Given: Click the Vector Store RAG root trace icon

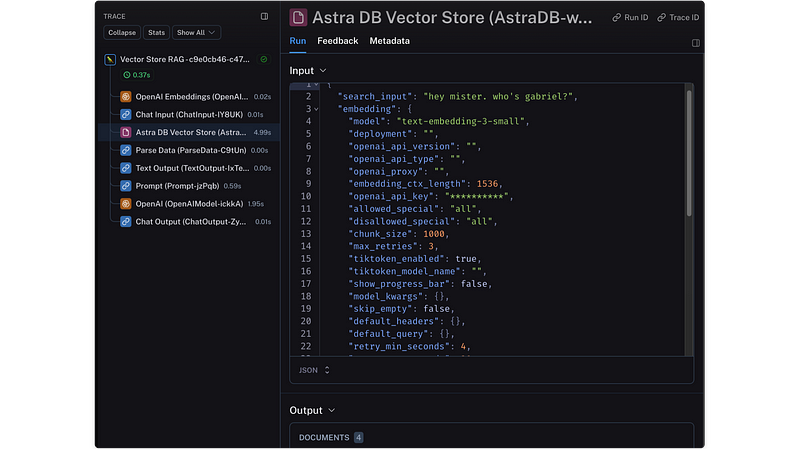Looking at the screenshot, I should click(x=110, y=60).
